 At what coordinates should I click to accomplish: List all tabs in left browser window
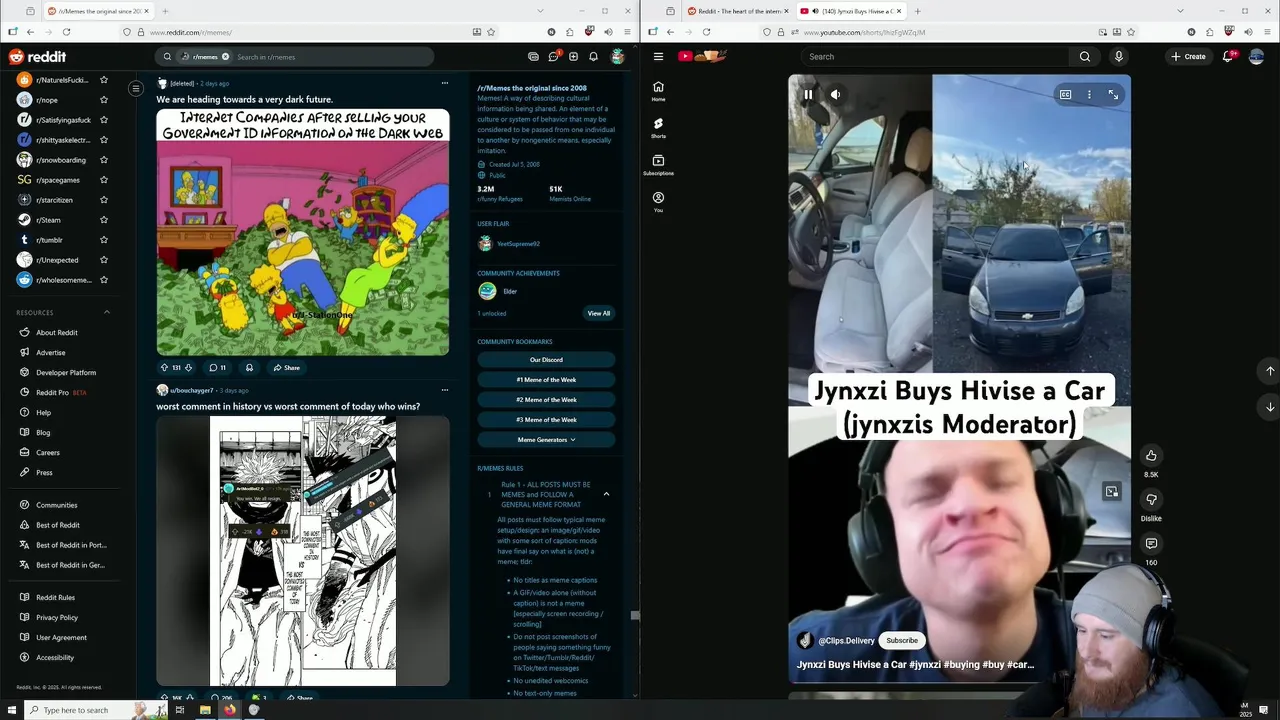[540, 11]
